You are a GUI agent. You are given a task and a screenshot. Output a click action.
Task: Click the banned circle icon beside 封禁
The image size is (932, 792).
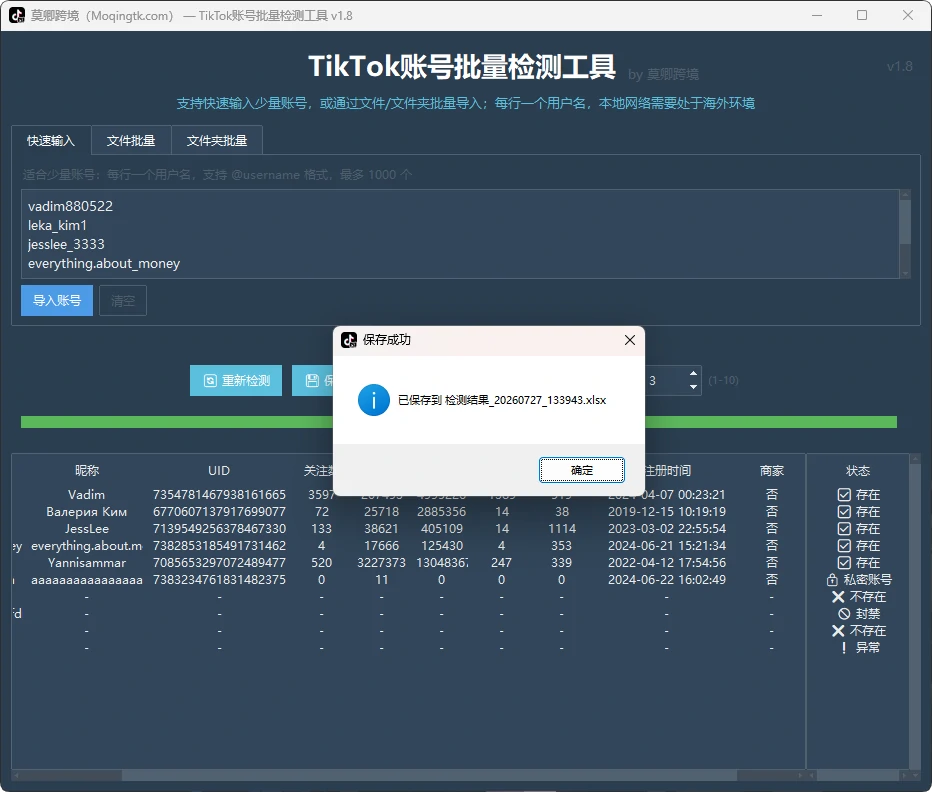click(844, 614)
